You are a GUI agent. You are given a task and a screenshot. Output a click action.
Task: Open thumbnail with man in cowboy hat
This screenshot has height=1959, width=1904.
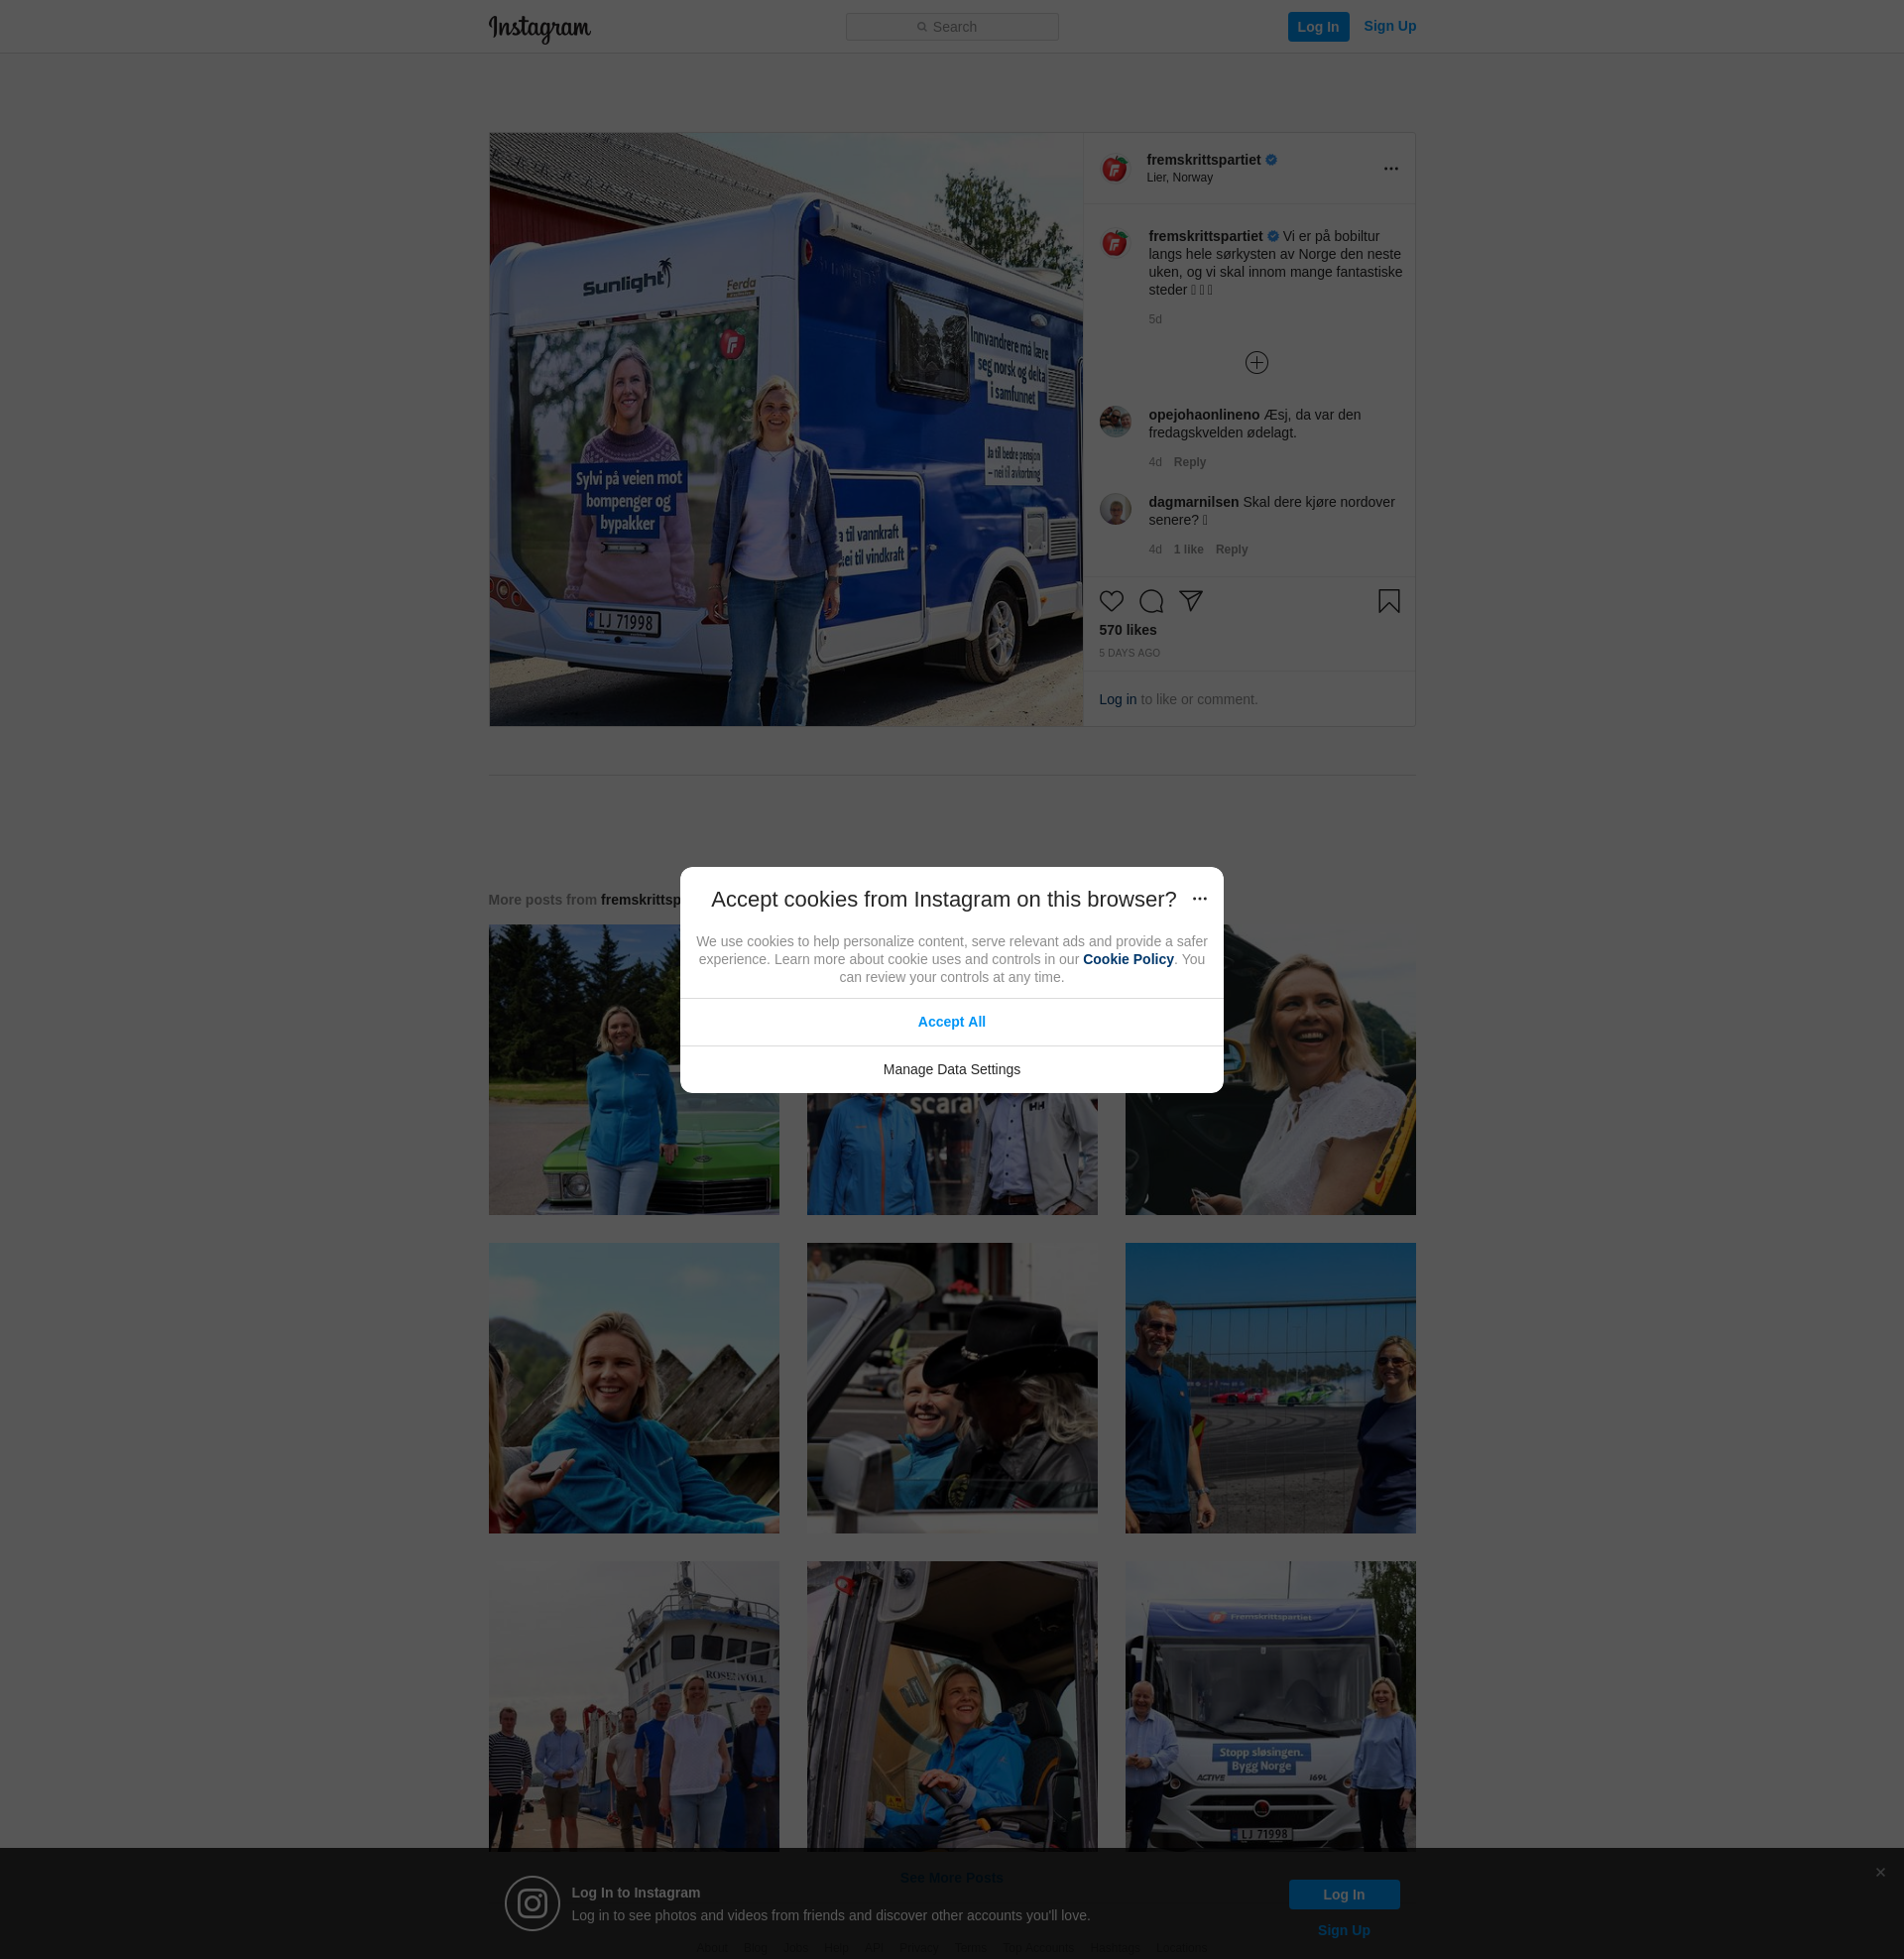pos(951,1389)
